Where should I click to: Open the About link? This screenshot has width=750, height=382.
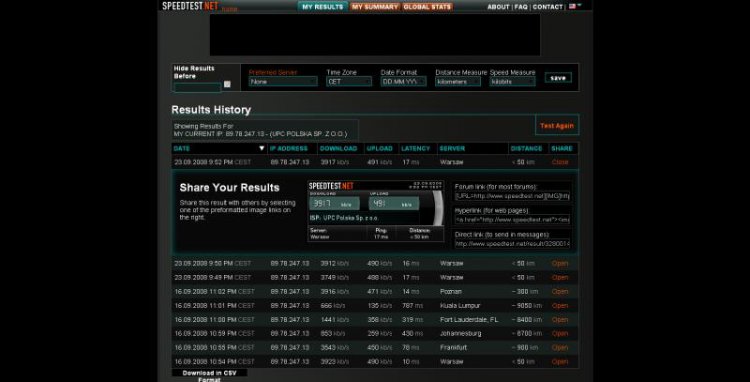click(x=498, y=7)
